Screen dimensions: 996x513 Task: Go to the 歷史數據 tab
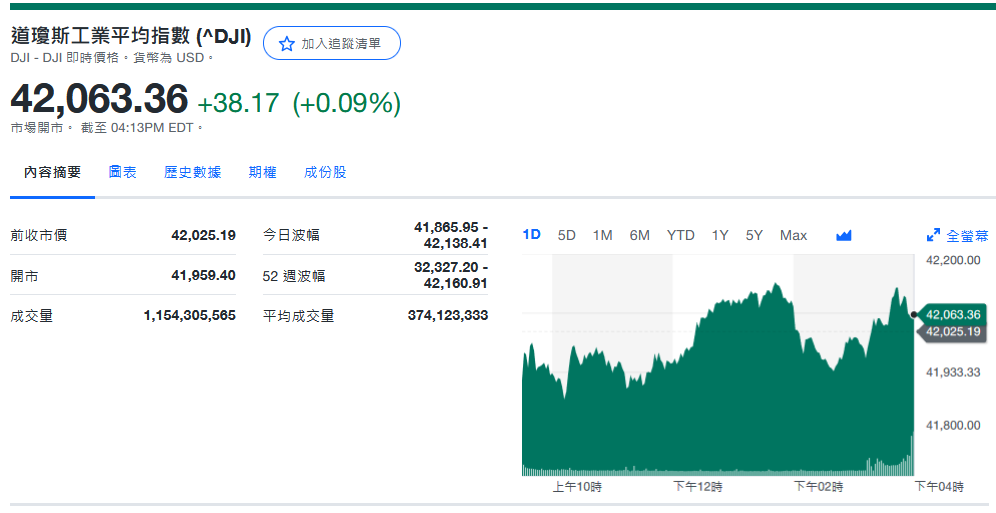tap(193, 172)
